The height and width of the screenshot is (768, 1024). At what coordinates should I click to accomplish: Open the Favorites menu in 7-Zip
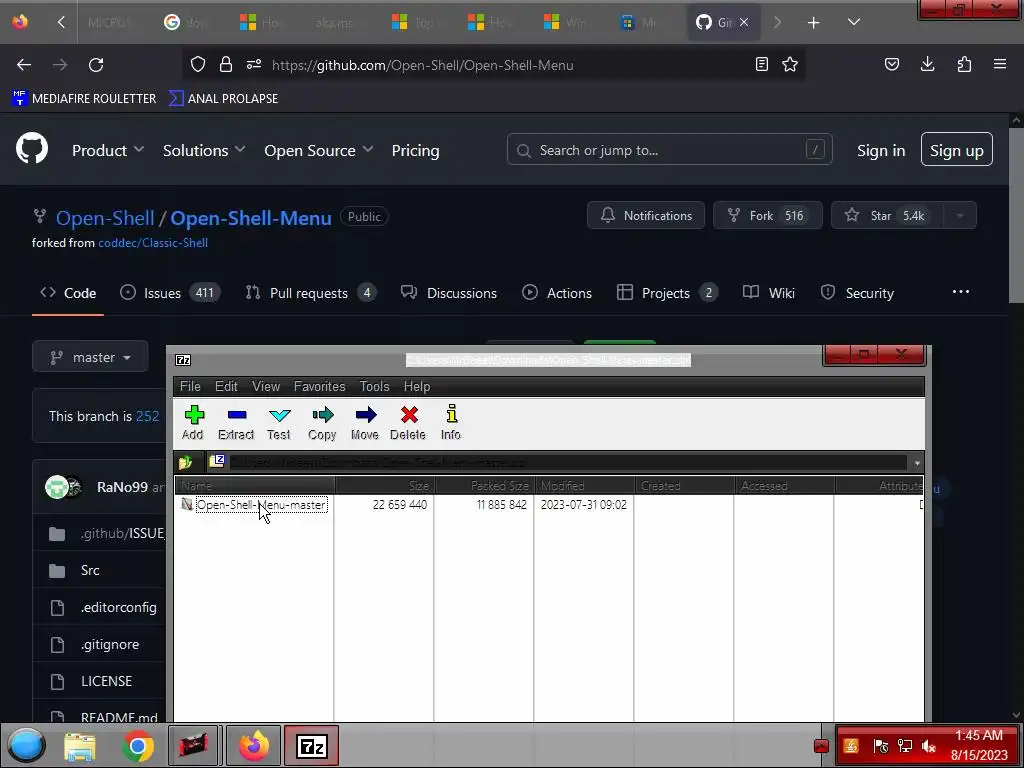[319, 387]
